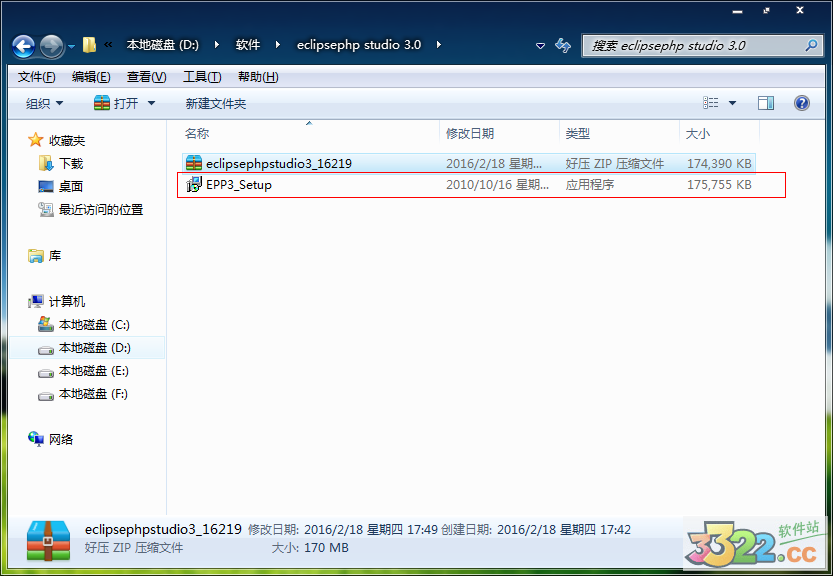Viewport: 833px width, 576px height.
Task: Click the 收藏夹 star icon
Action: pyautogui.click(x=36, y=140)
